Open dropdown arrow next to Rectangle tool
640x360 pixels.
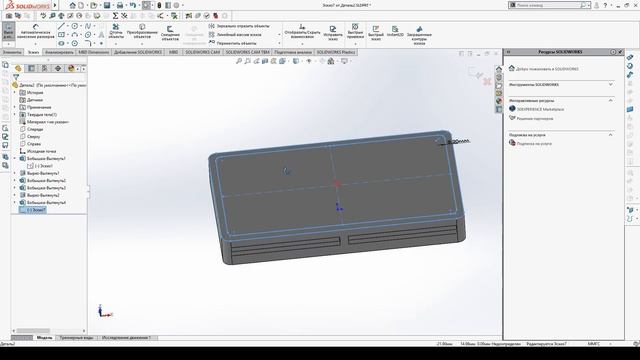[68, 35]
